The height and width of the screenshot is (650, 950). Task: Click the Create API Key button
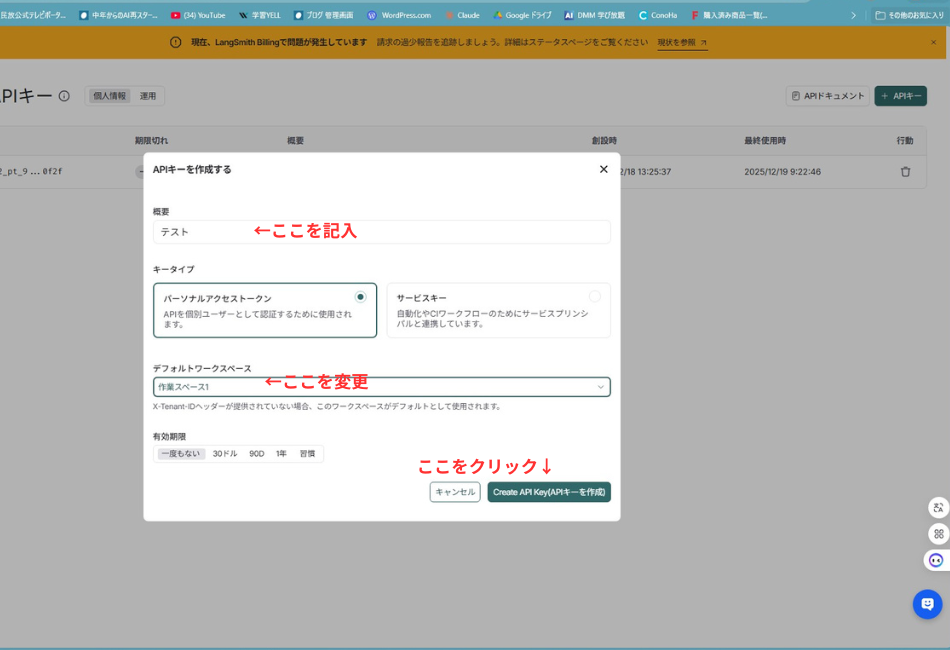(548, 492)
